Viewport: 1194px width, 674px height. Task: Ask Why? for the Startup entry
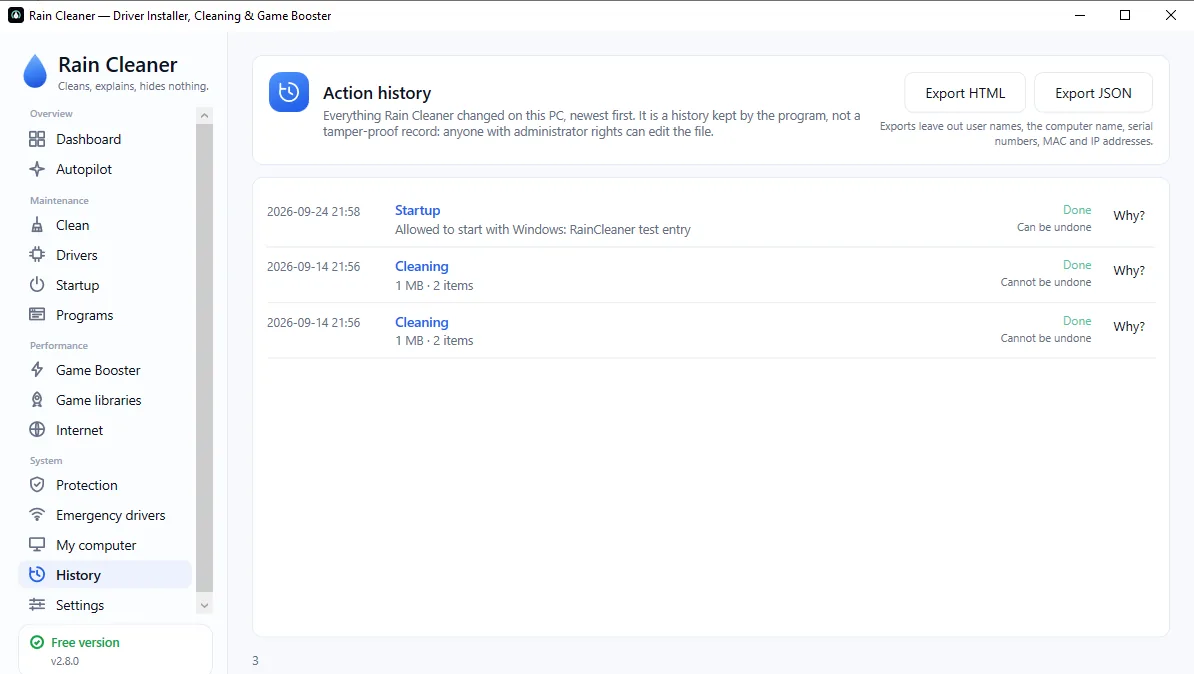(x=1129, y=216)
